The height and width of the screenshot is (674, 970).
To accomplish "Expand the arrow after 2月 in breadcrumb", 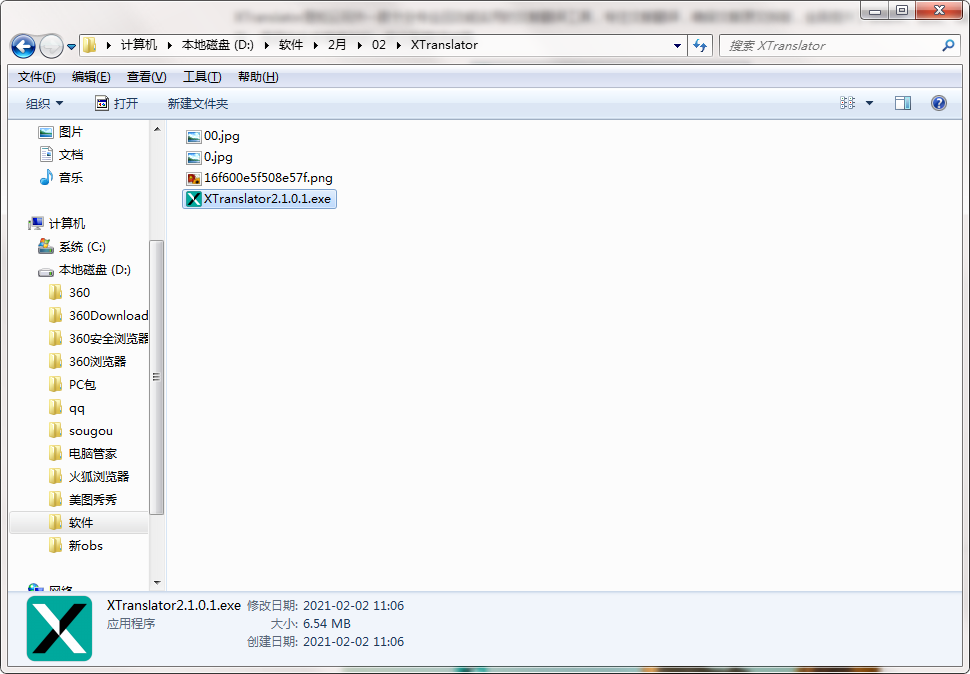I will (x=359, y=45).
